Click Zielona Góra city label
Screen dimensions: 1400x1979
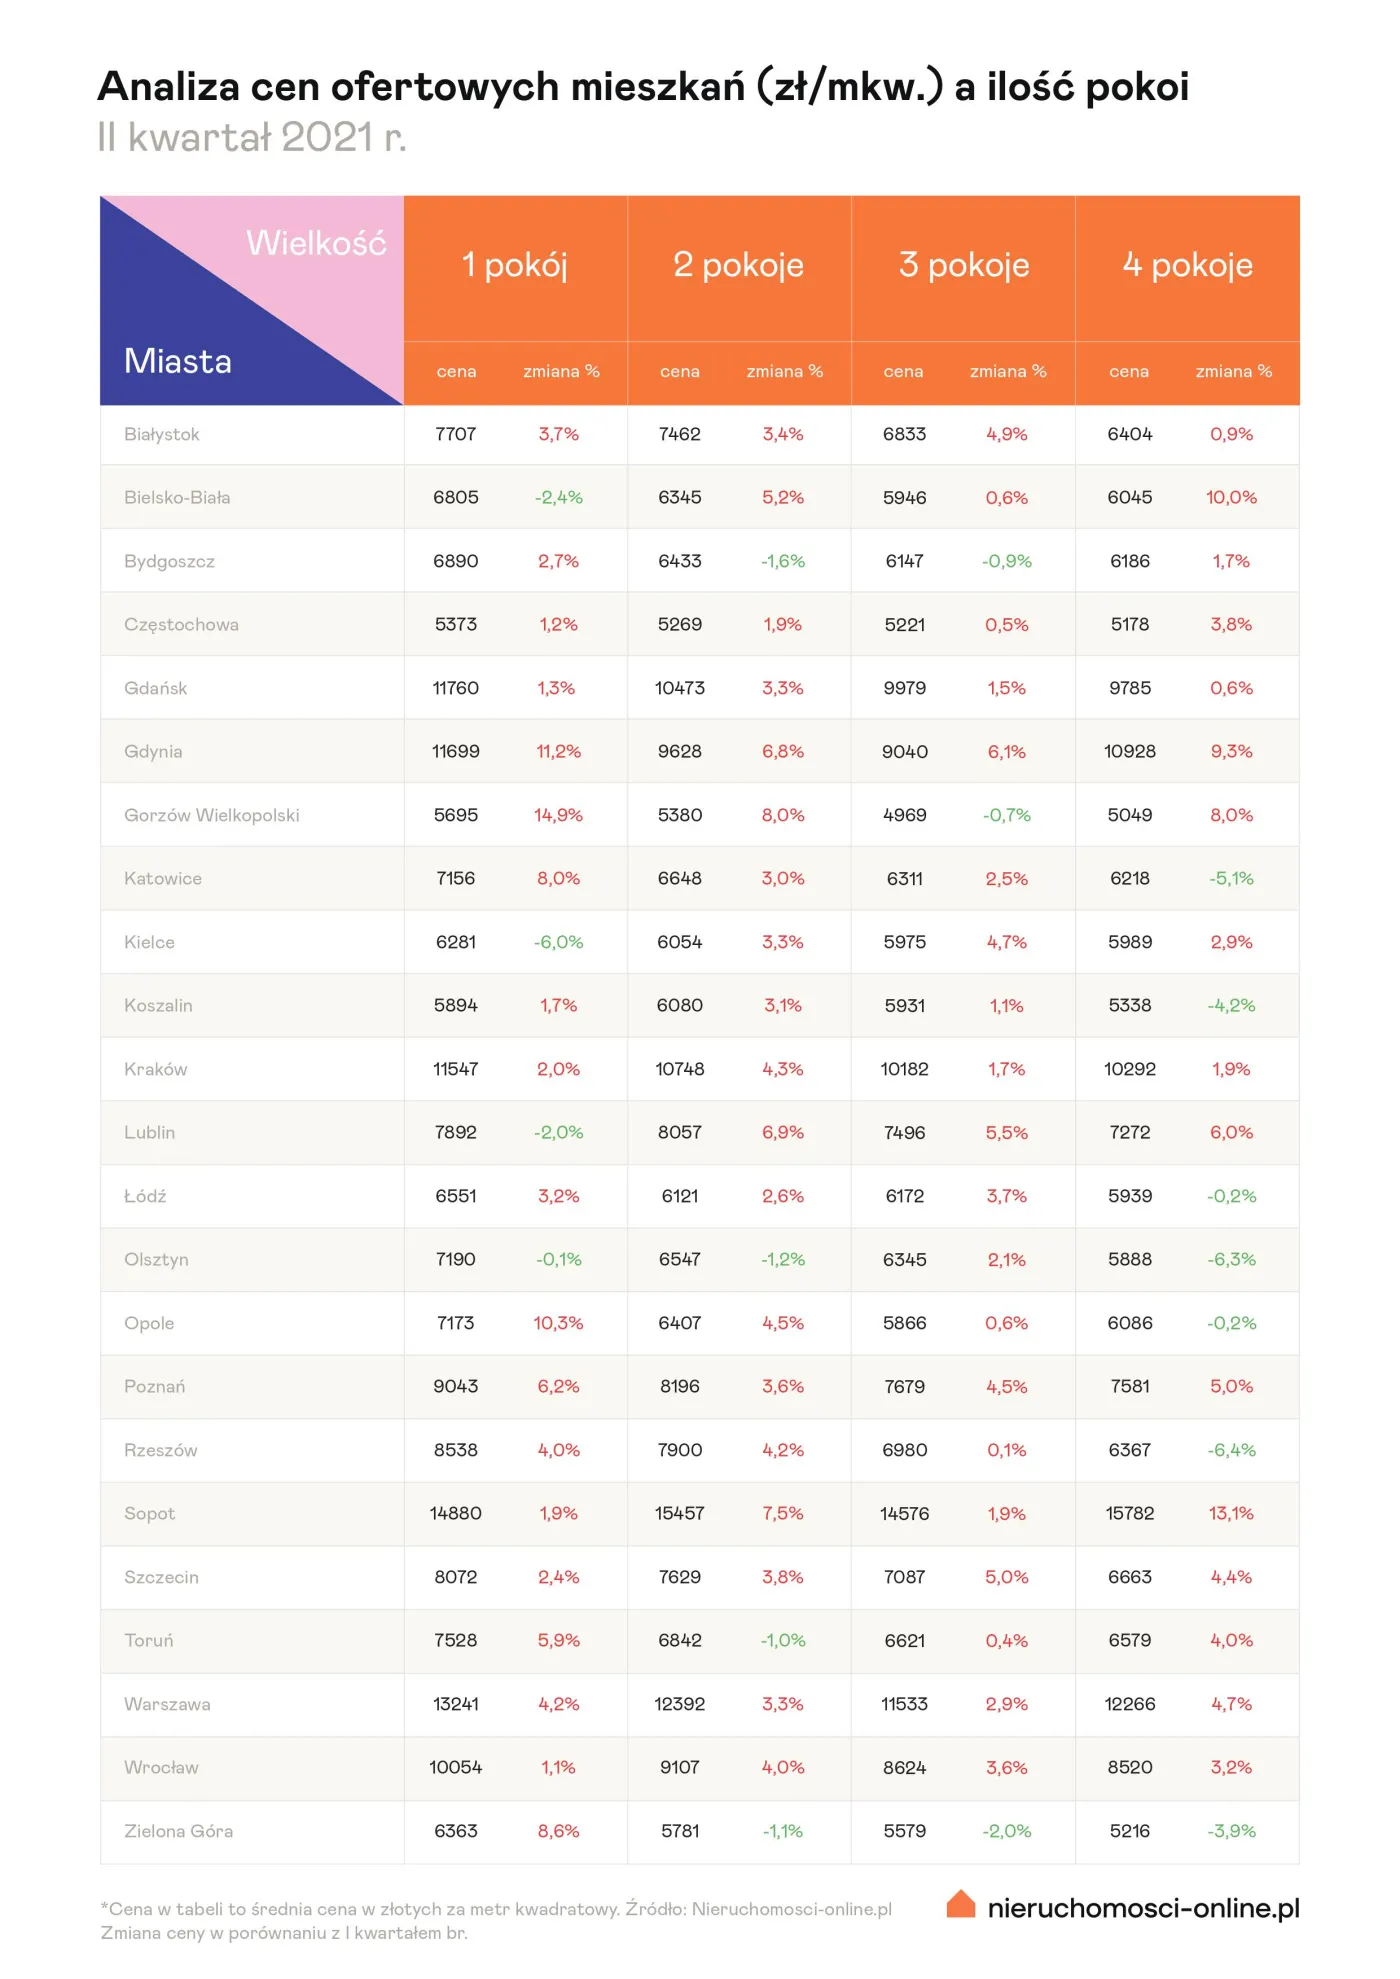click(178, 1831)
